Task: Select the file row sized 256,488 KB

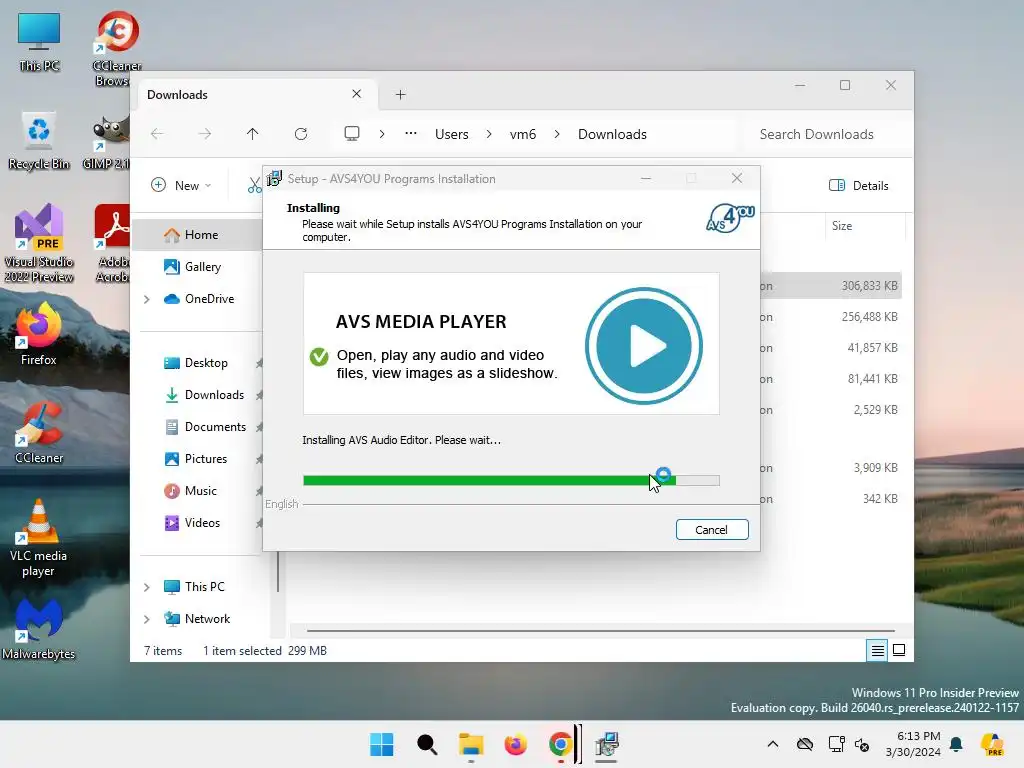Action: tap(830, 317)
